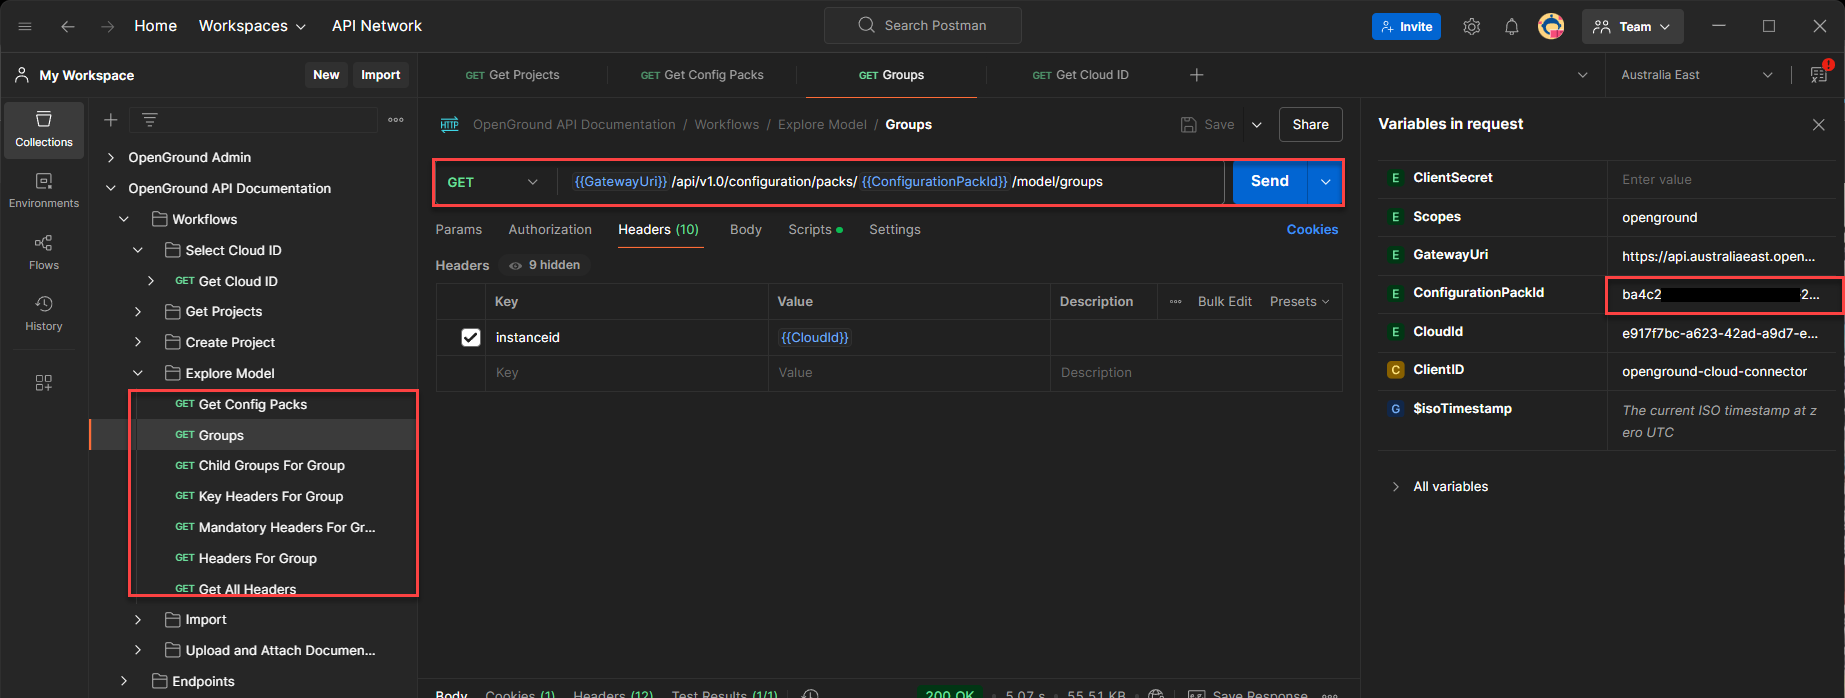This screenshot has height=698, width=1845.
Task: Uncheck the instanceid header checkbox
Action: [x=471, y=338]
